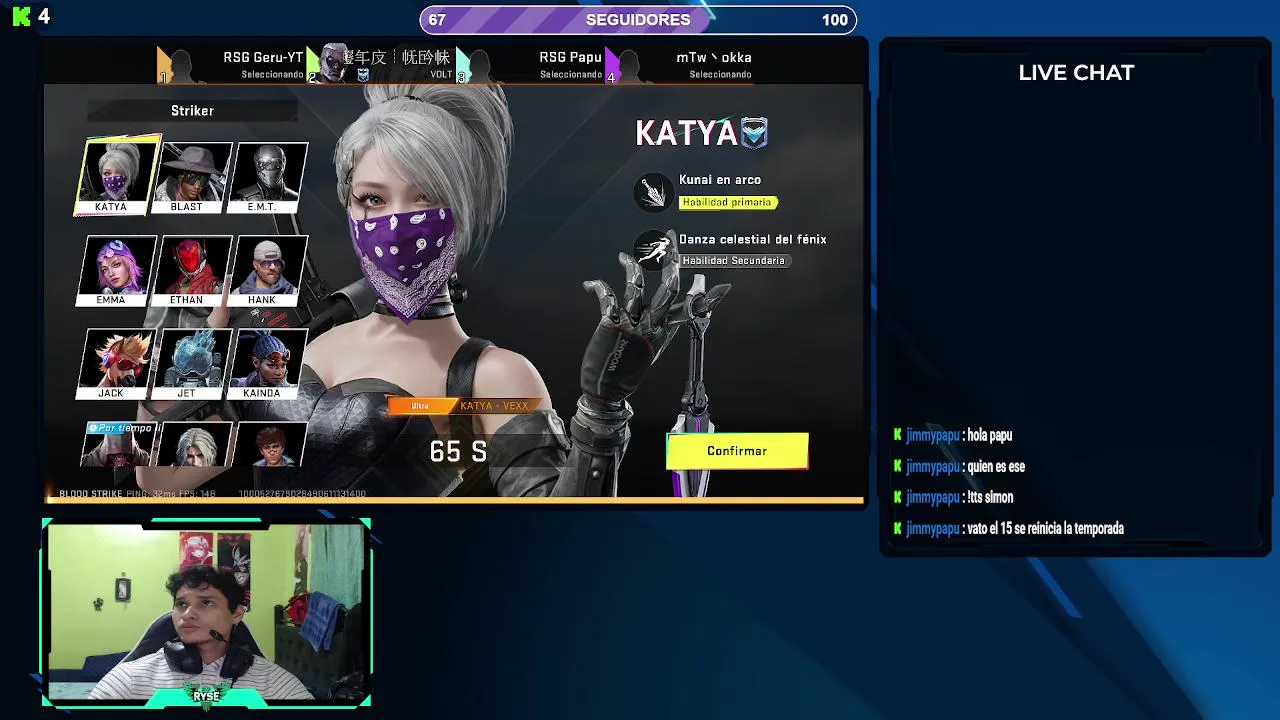Click the VOLT label under player 2
Screen dimensions: 1280x720
[x=441, y=75]
